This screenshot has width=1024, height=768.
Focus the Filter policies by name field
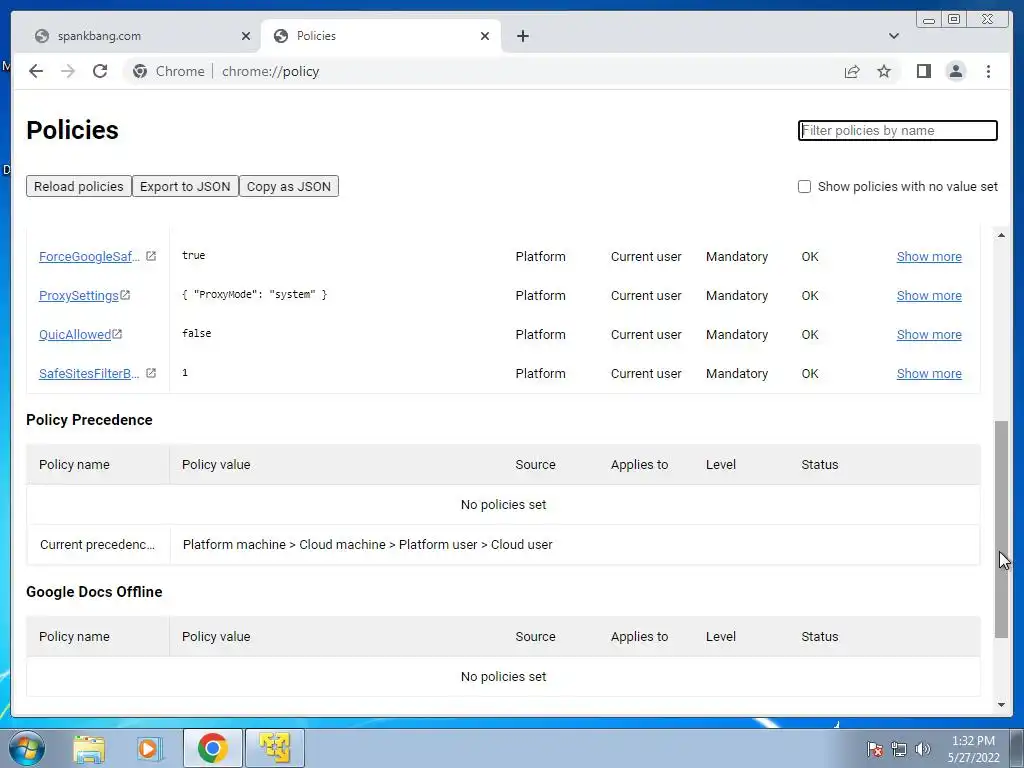point(897,131)
